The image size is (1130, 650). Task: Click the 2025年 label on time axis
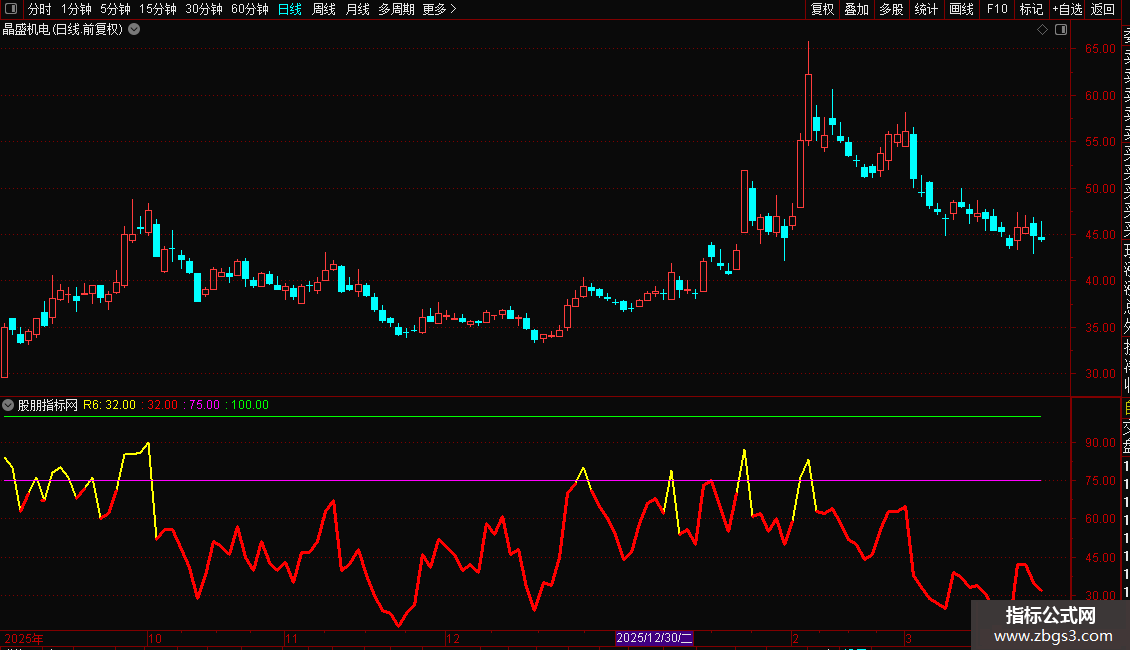24,638
